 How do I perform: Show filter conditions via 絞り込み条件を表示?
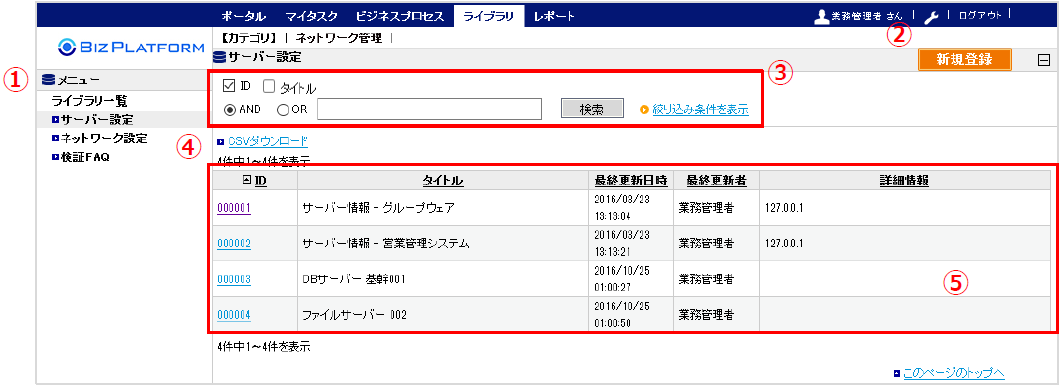pyautogui.click(x=700, y=109)
